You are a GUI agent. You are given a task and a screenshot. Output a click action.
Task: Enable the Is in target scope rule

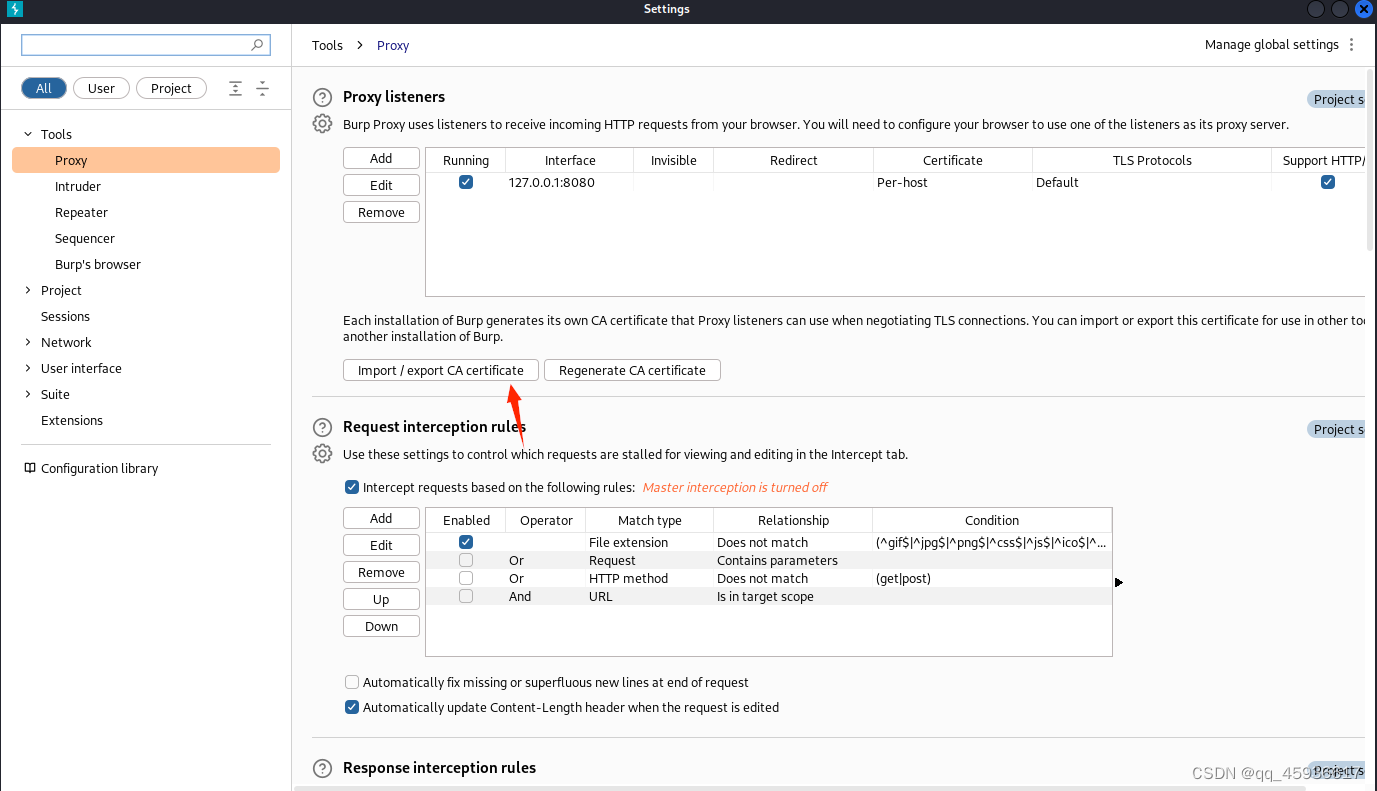tap(466, 596)
